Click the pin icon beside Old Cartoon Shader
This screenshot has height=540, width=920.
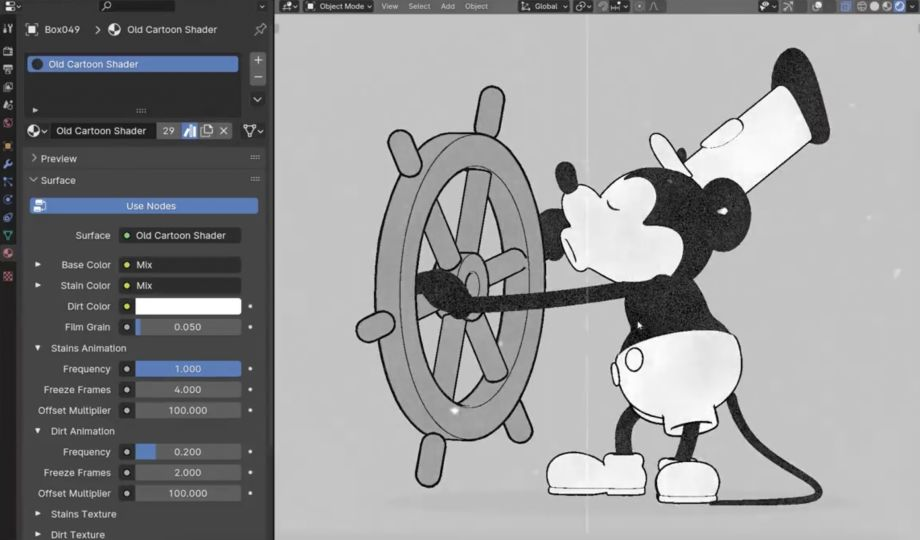[x=260, y=29]
